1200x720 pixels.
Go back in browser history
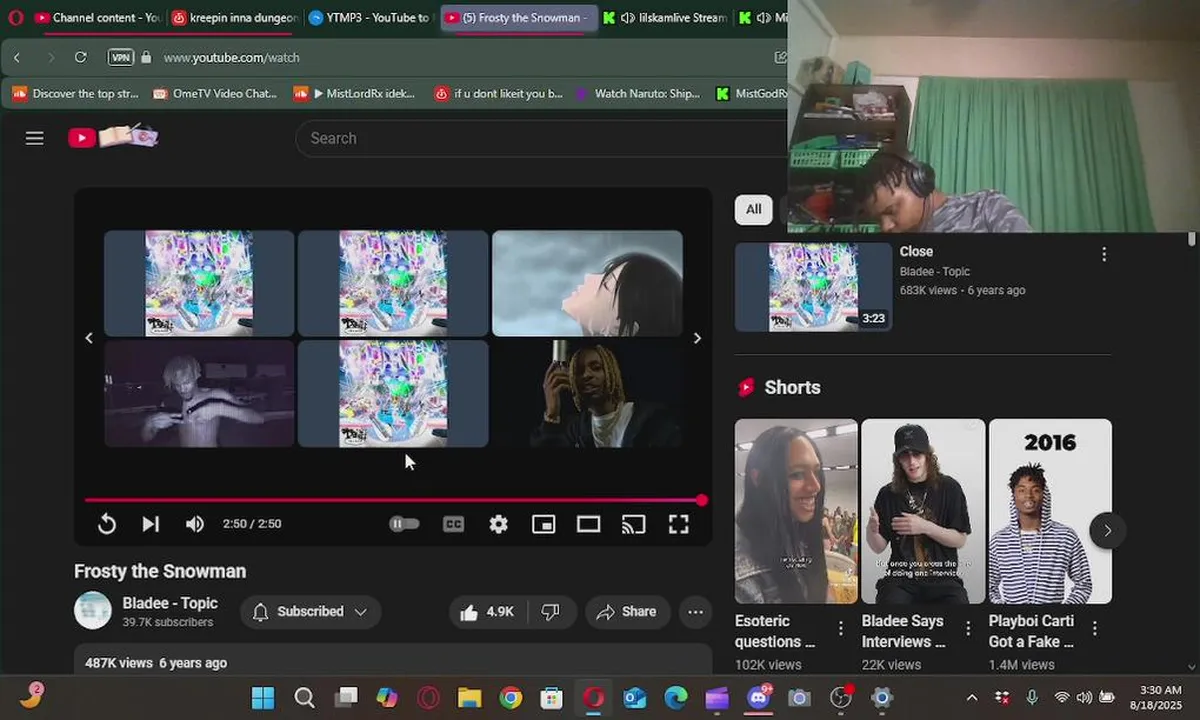point(17,58)
